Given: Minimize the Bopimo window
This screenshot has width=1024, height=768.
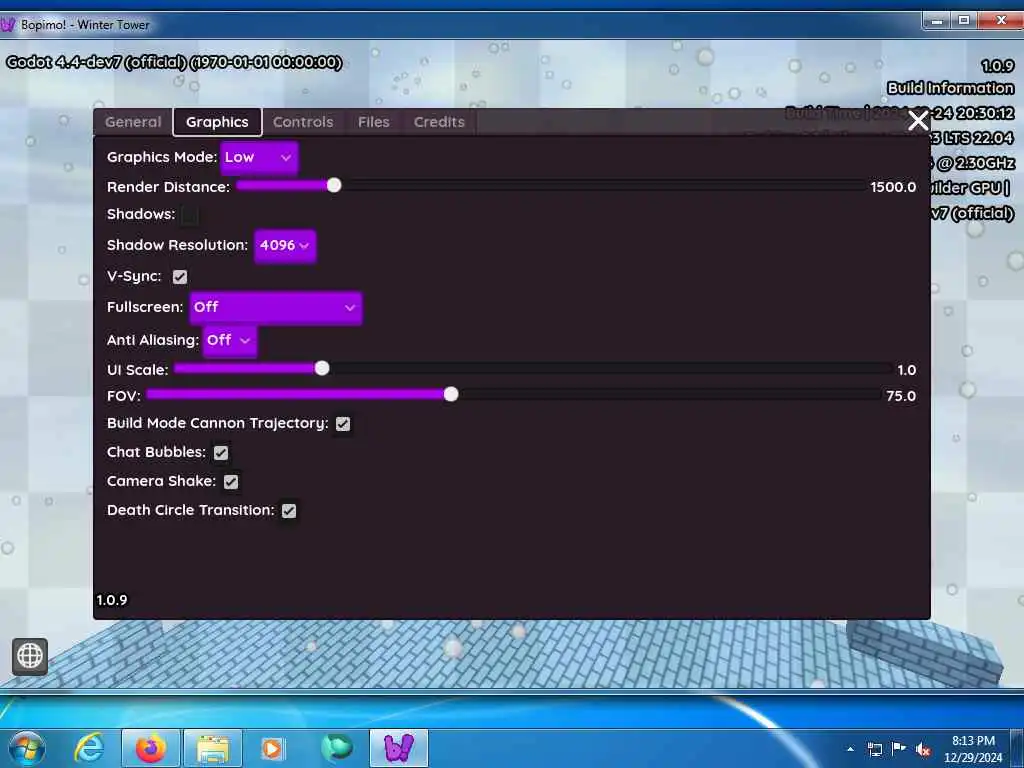Looking at the screenshot, I should [937, 21].
